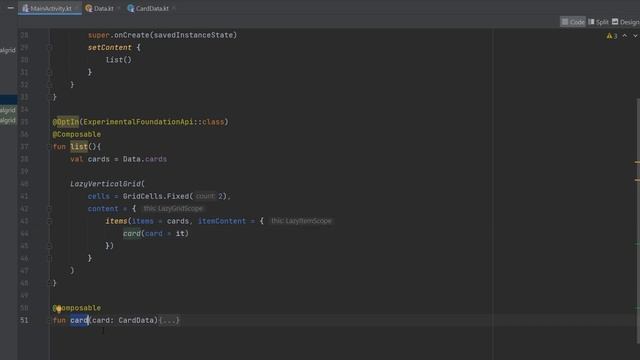
Task: Click the orange warning stripe on the error scrollbar
Action: click(637, 162)
